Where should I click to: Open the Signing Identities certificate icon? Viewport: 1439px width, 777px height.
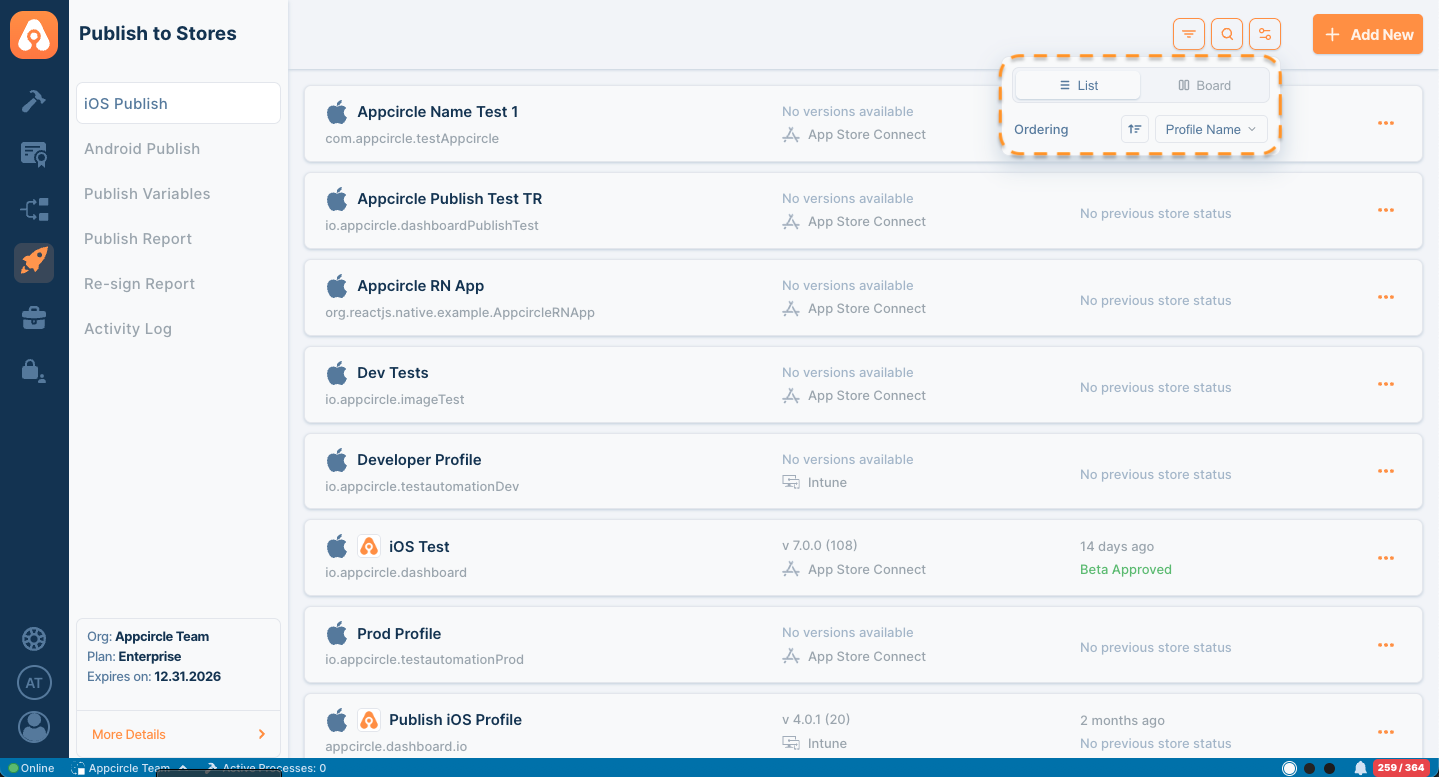pyautogui.click(x=34, y=155)
